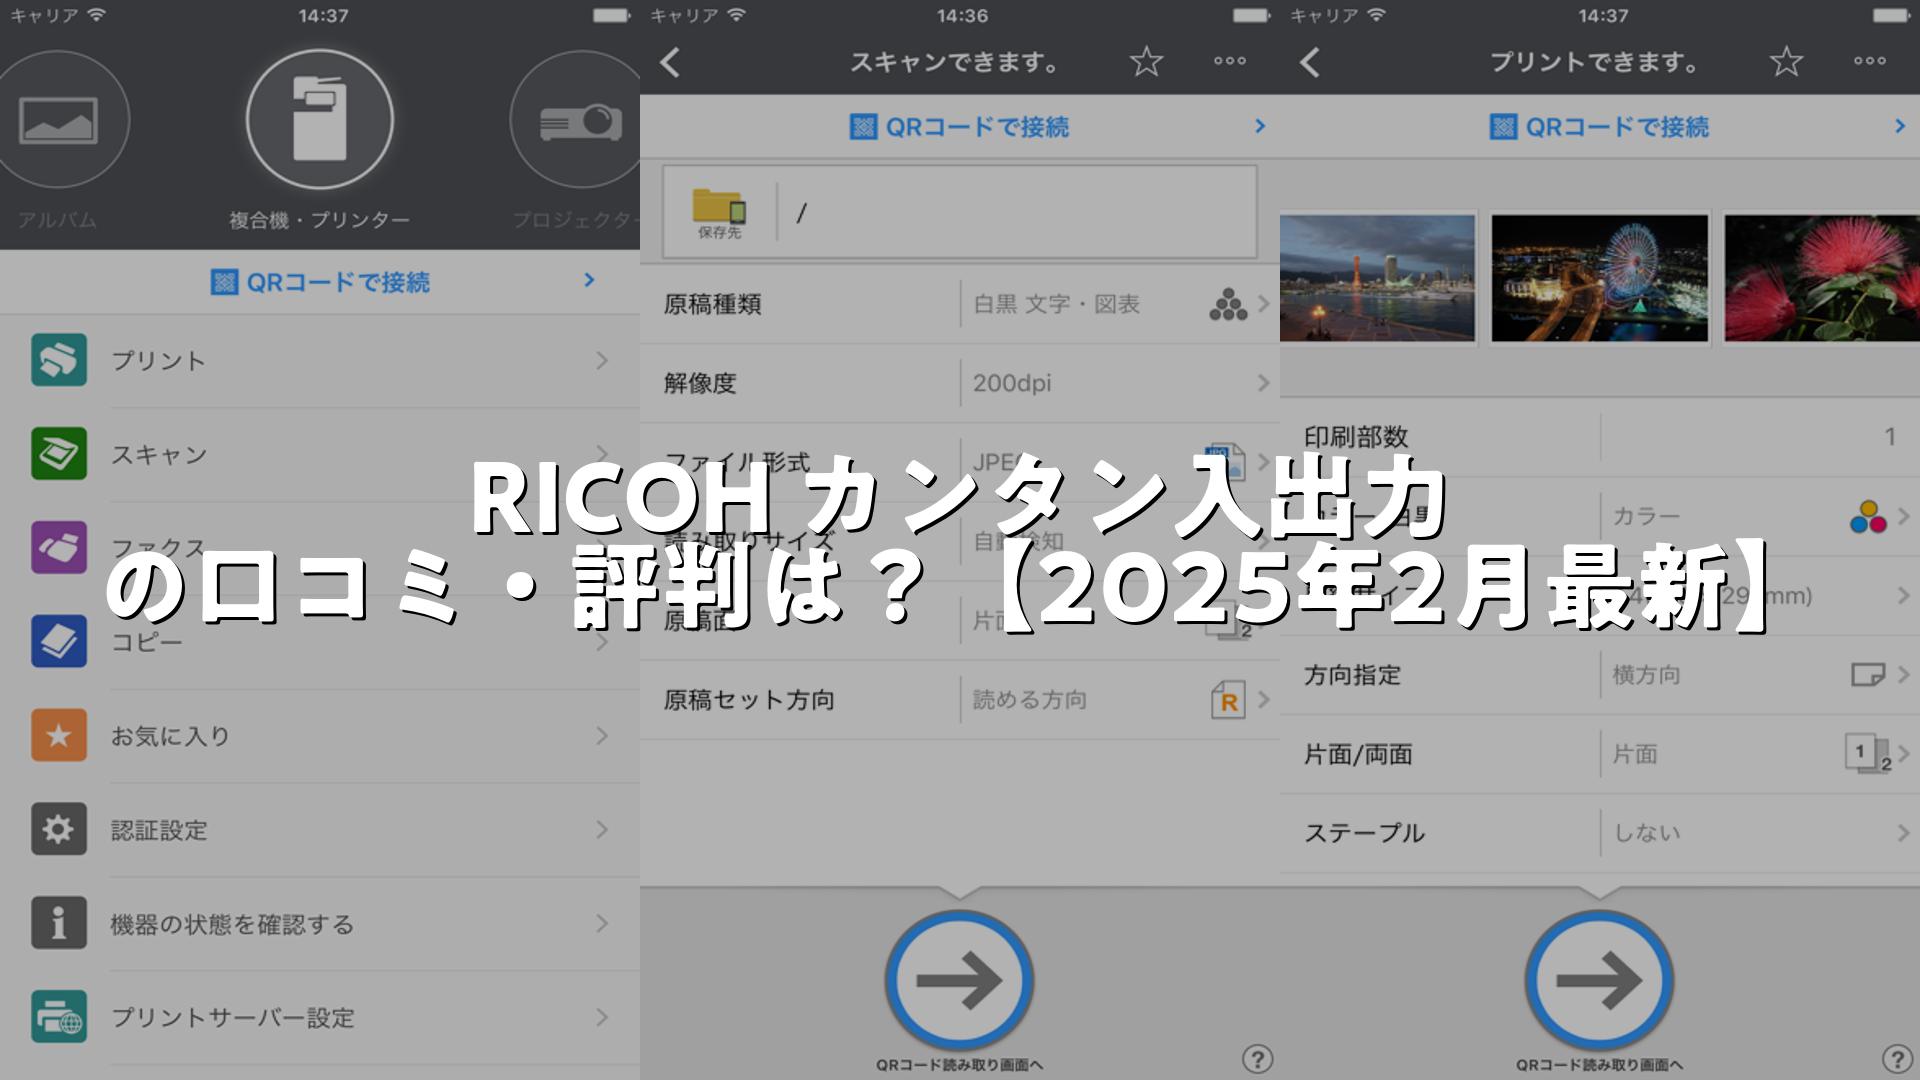Open the スキャン menu icon
1920x1080 pixels.
click(59, 454)
